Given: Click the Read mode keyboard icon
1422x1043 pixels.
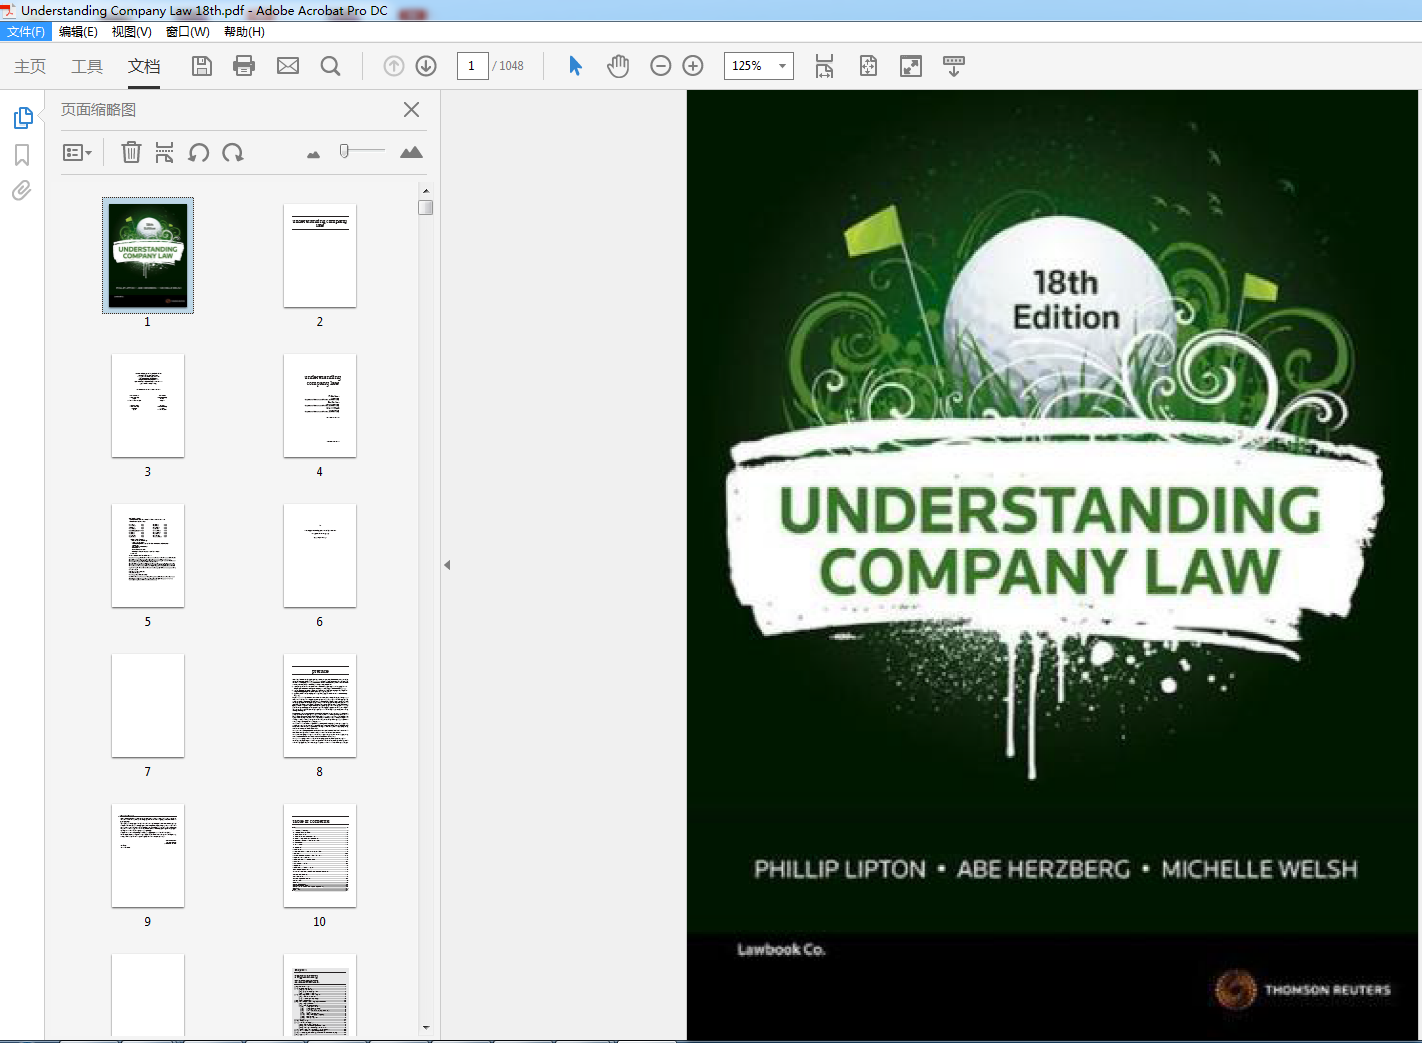Looking at the screenshot, I should click(954, 66).
